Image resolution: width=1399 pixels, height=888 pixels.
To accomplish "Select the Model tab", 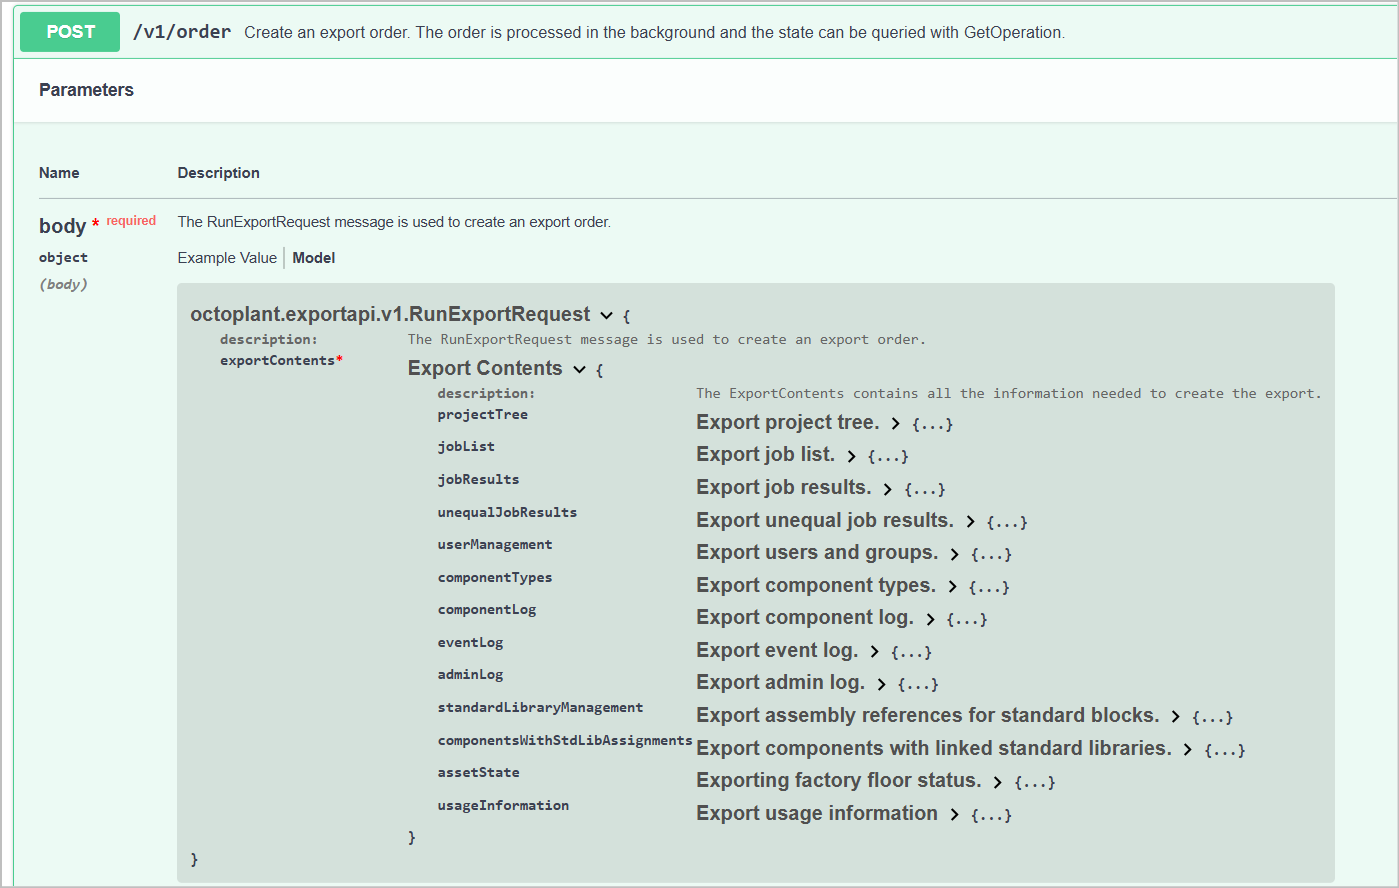I will (x=314, y=258).
